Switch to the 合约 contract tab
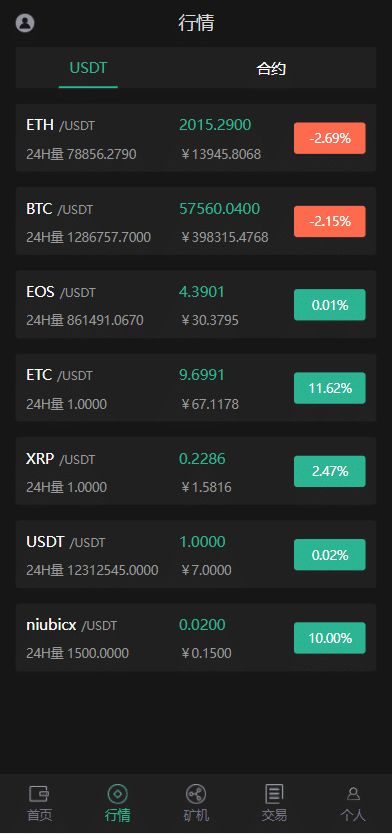This screenshot has height=834, width=392. click(271, 68)
